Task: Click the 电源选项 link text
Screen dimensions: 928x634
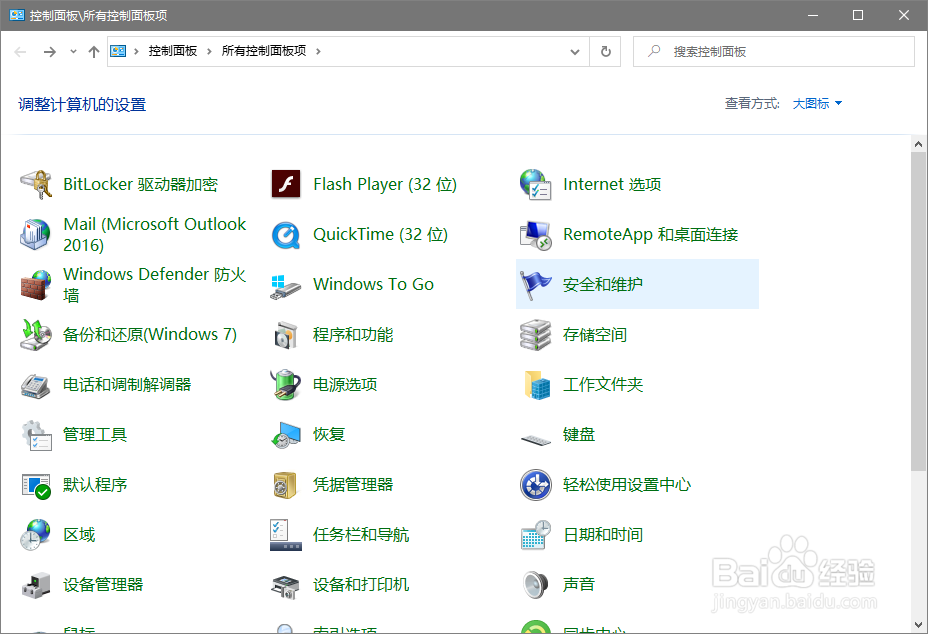Action: pyautogui.click(x=345, y=385)
